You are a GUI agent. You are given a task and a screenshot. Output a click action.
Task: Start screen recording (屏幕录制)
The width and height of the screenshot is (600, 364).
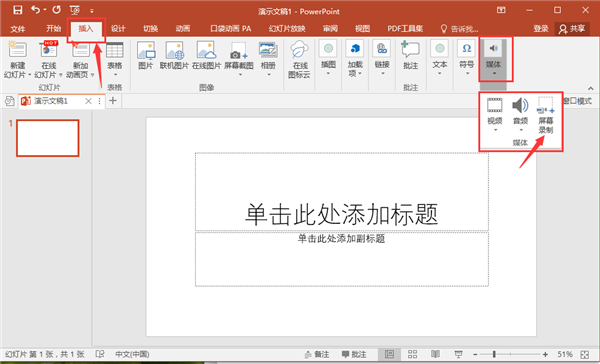click(x=546, y=116)
